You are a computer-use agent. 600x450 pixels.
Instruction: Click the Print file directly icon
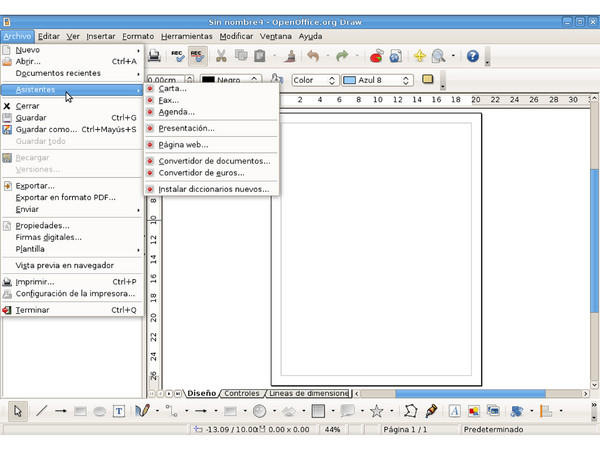[x=155, y=56]
